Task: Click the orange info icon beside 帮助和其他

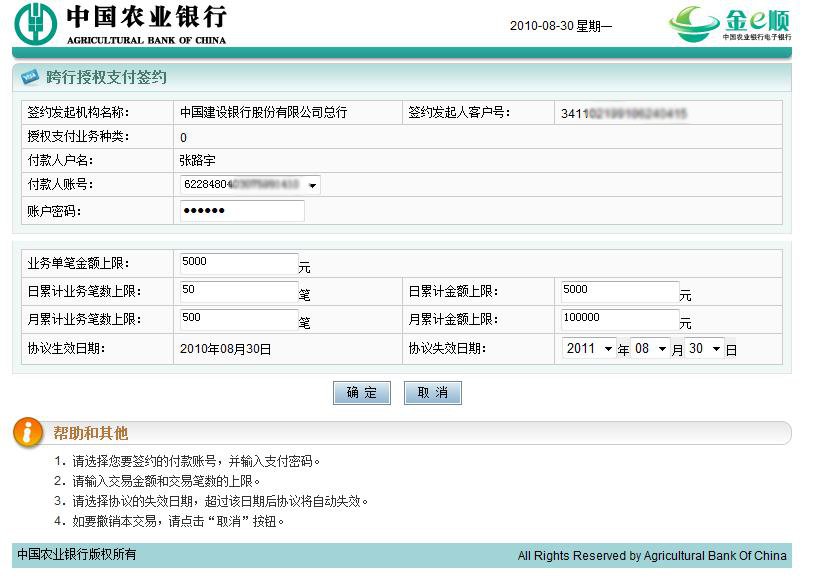Action: coord(27,432)
